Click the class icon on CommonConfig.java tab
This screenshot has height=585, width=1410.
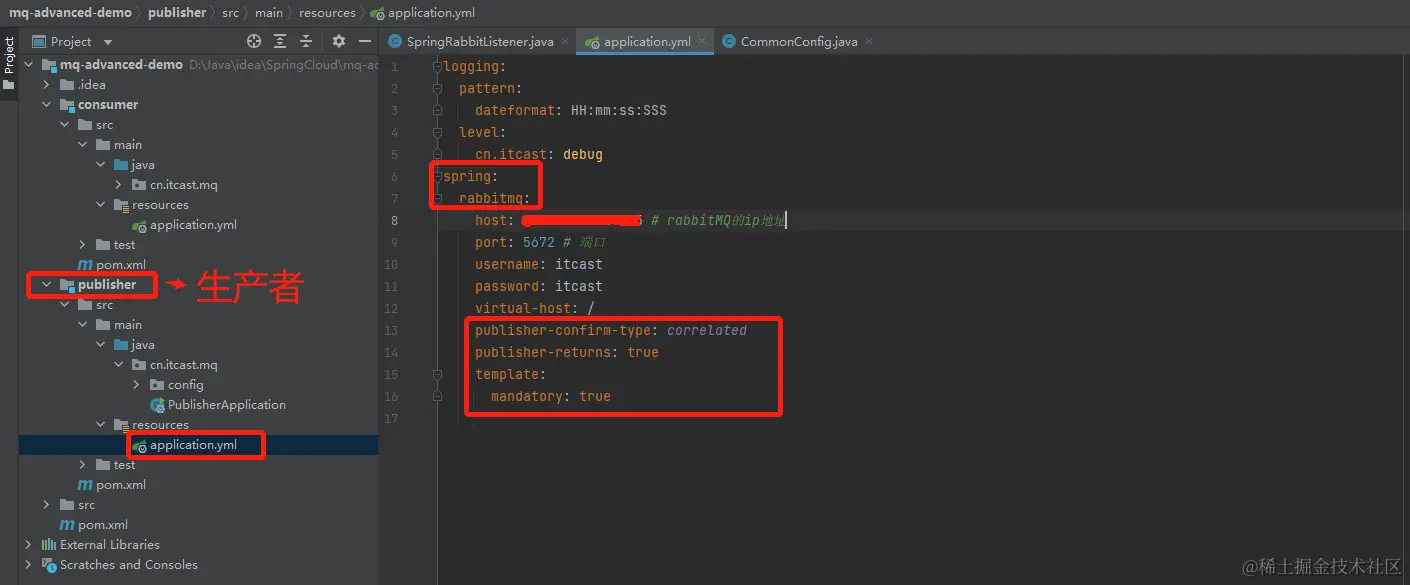(729, 42)
